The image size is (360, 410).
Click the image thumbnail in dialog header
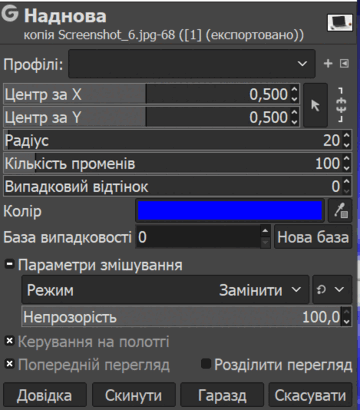pos(340,23)
